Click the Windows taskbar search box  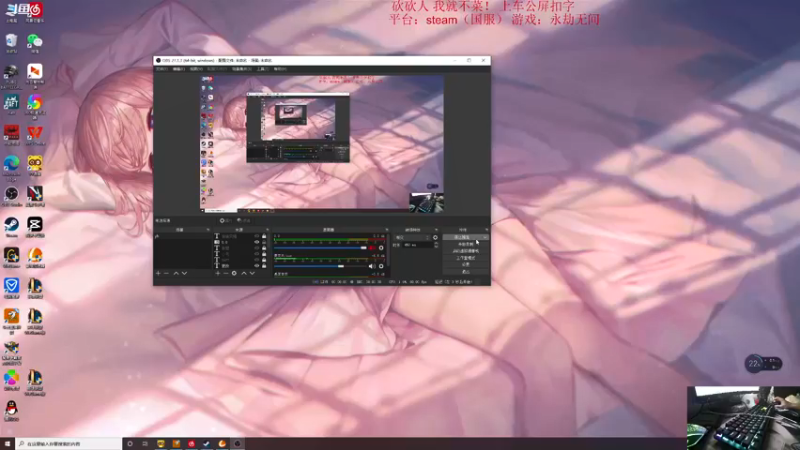pyautogui.click(x=68, y=444)
